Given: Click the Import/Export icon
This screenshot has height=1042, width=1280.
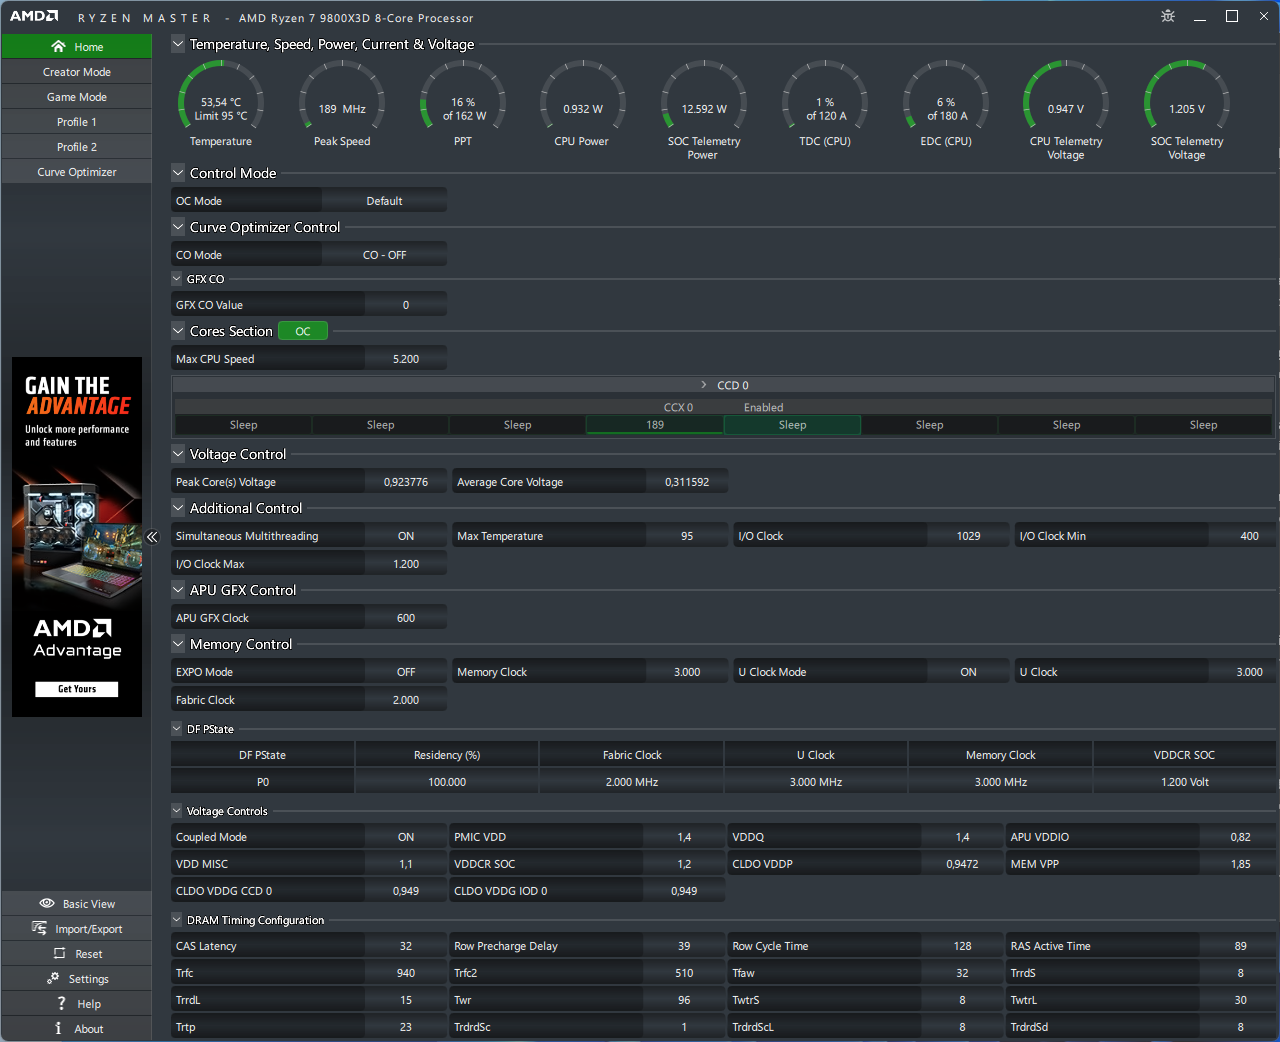Looking at the screenshot, I should pos(39,928).
